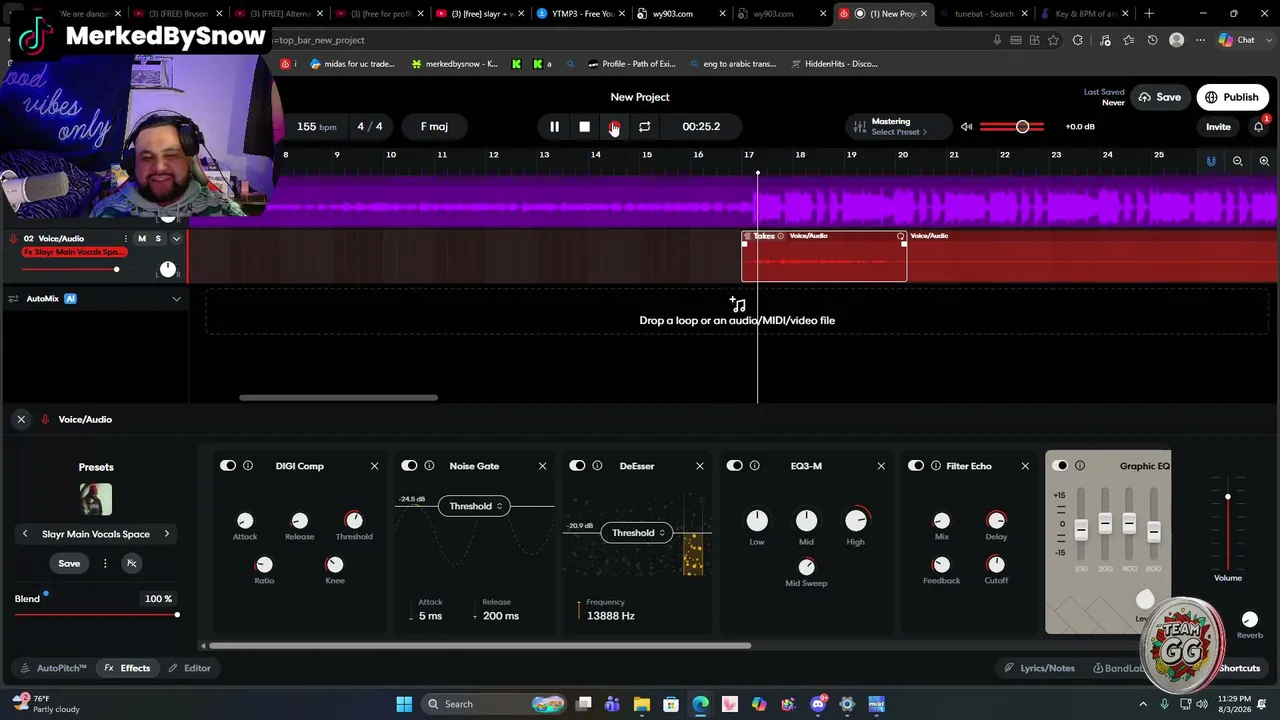1280x720 pixels.
Task: Turn the Voice/Audio track pan knob
Action: click(167, 269)
